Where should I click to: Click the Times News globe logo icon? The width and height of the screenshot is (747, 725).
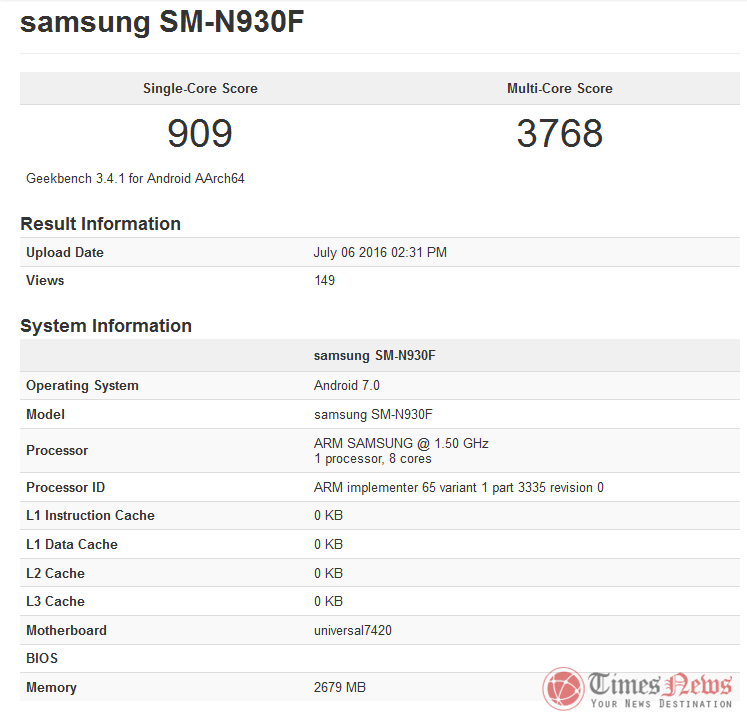tap(563, 689)
